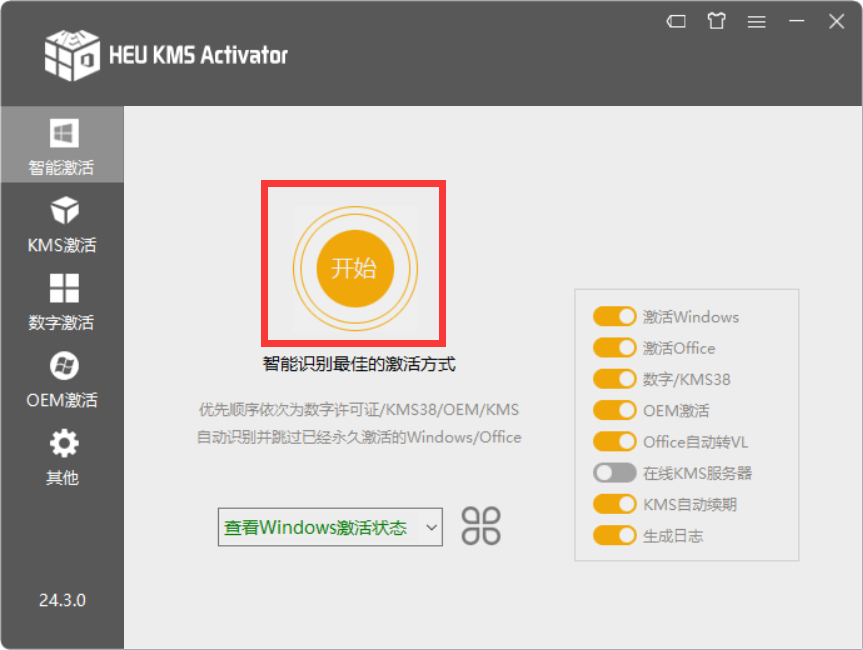Click the tag icon in title bar
The height and width of the screenshot is (650, 863).
676,21
